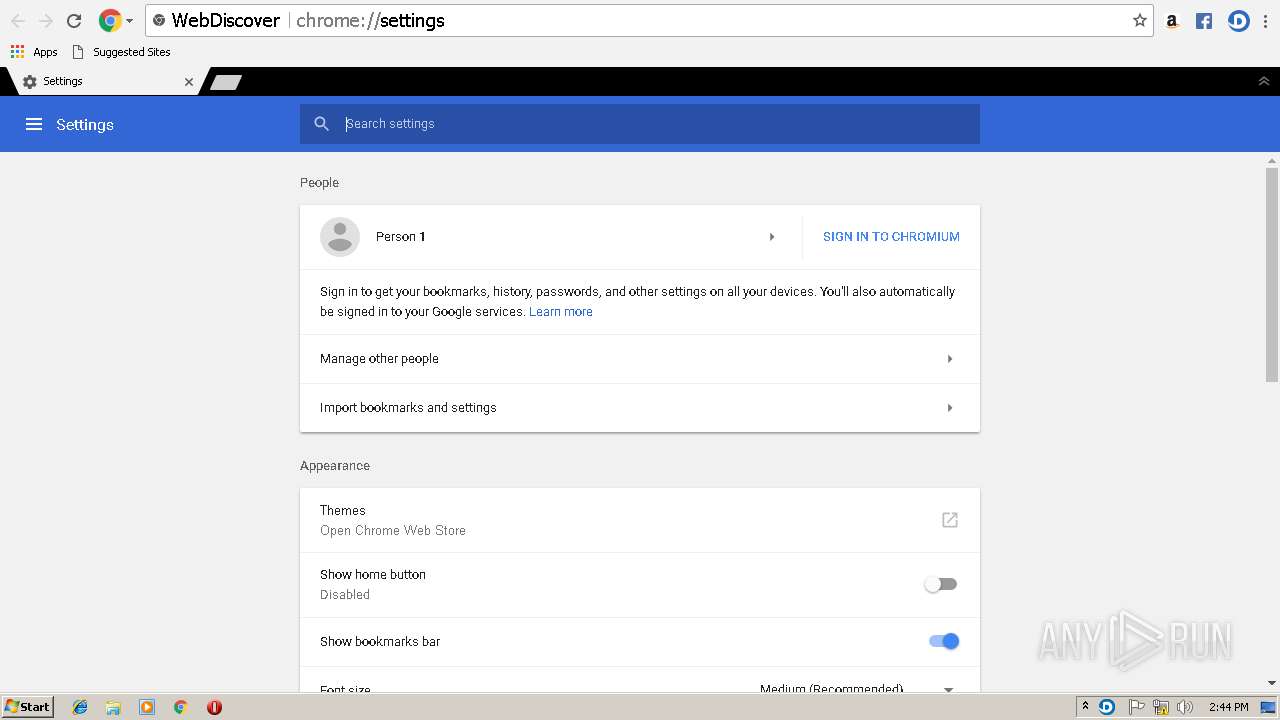This screenshot has width=1280, height=720.
Task: Click the forward navigation arrow
Action: click(x=46, y=20)
